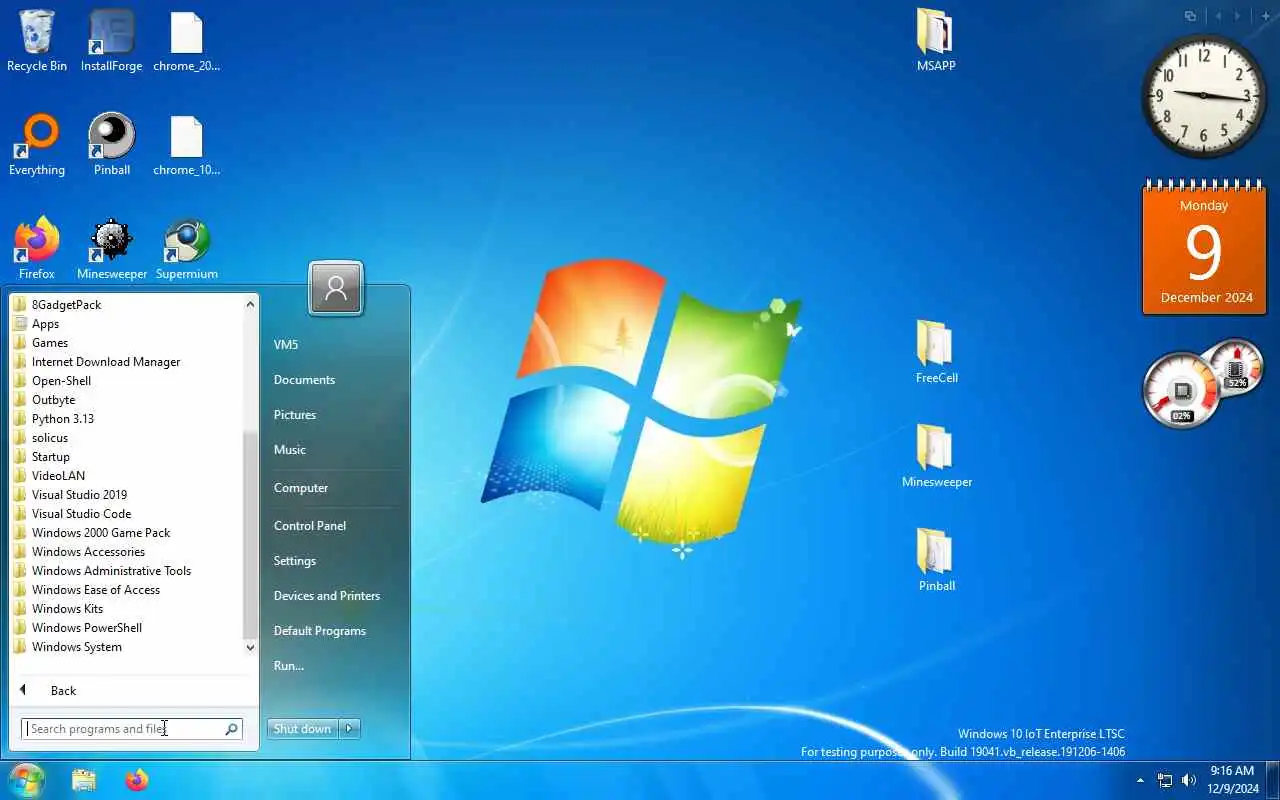Expand the Windows System folder
Viewport: 1280px width, 800px height.
pyautogui.click(x=126, y=646)
